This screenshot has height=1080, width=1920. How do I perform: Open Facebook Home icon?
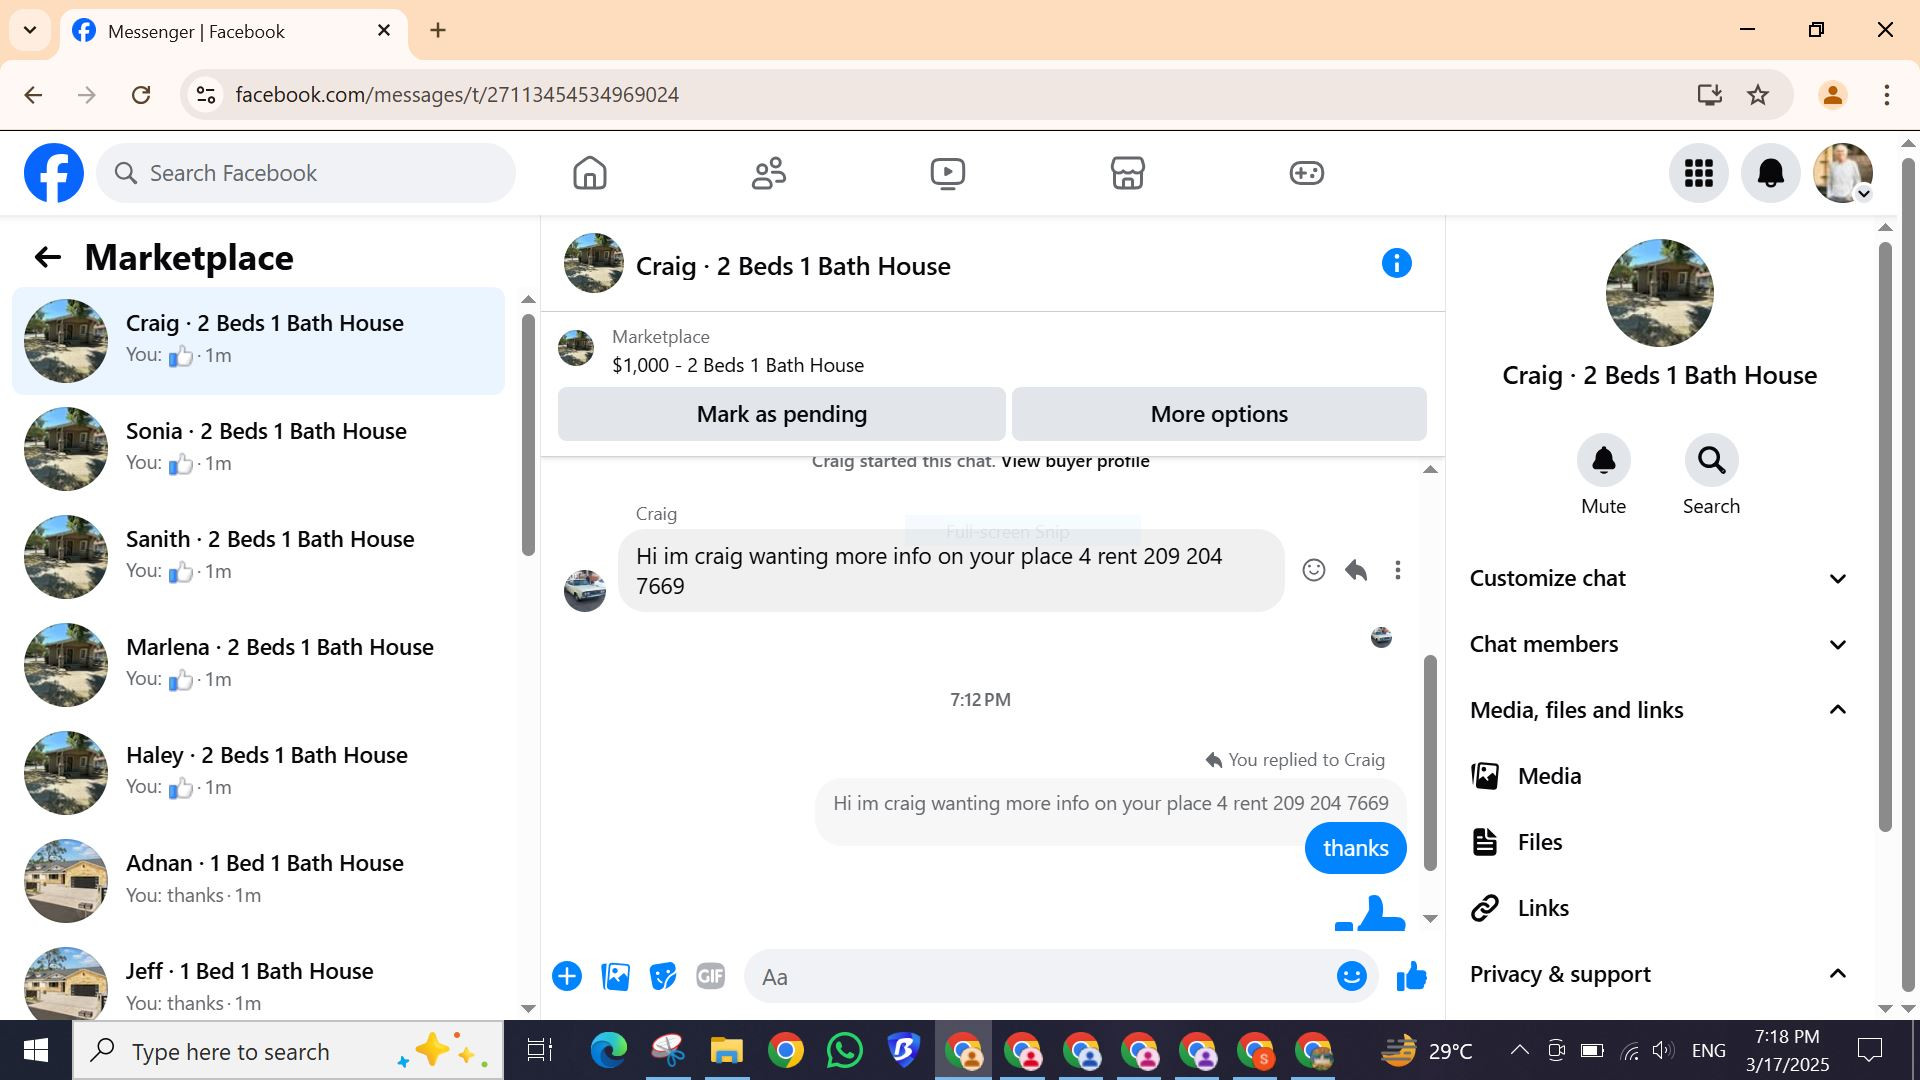coord(590,173)
